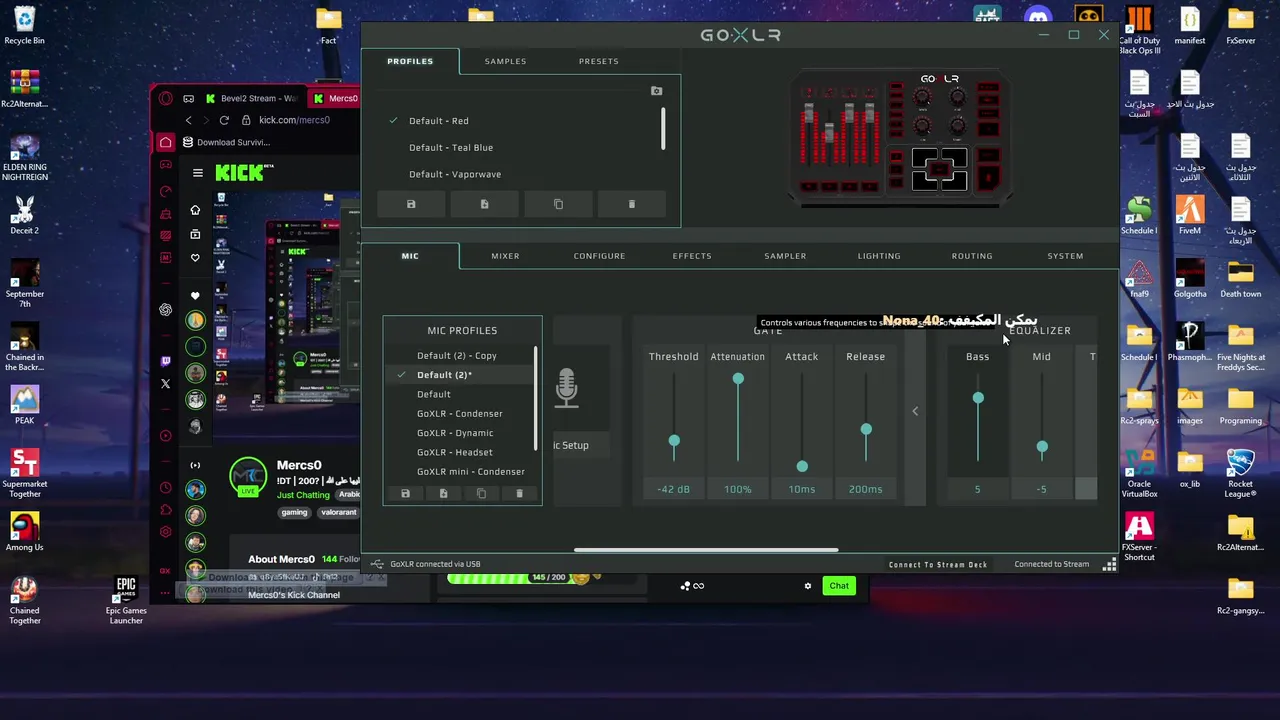
Task: Open Kick browse icon in sidebar
Action: 195,234
